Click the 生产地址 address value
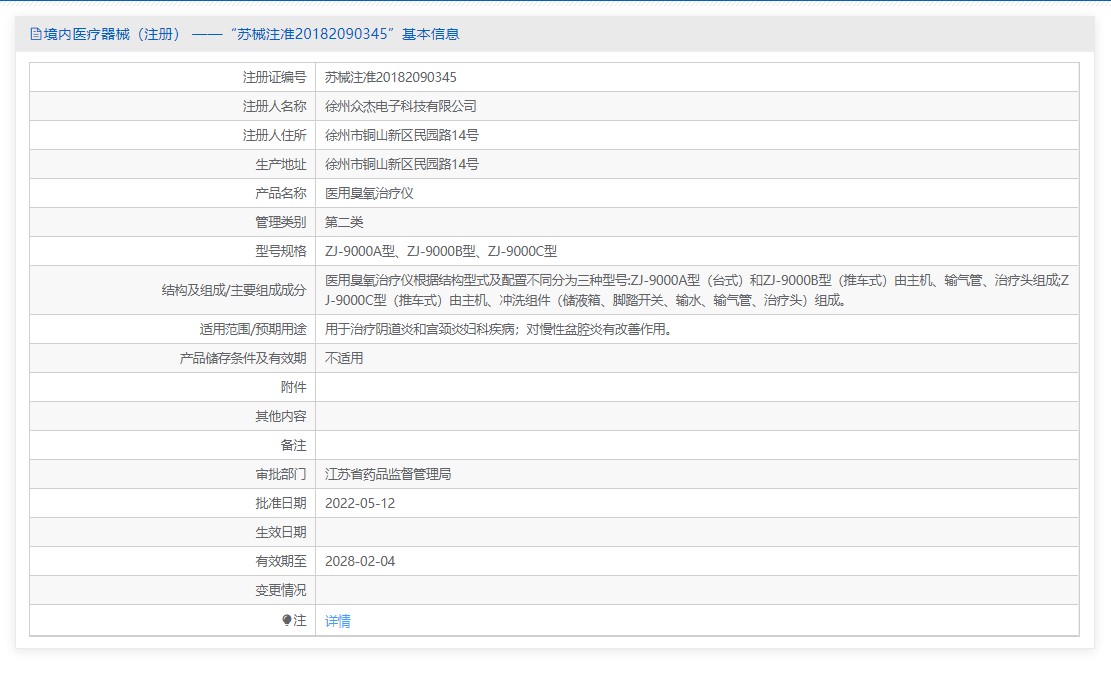Image resolution: width=1111 pixels, height=676 pixels. (402, 164)
